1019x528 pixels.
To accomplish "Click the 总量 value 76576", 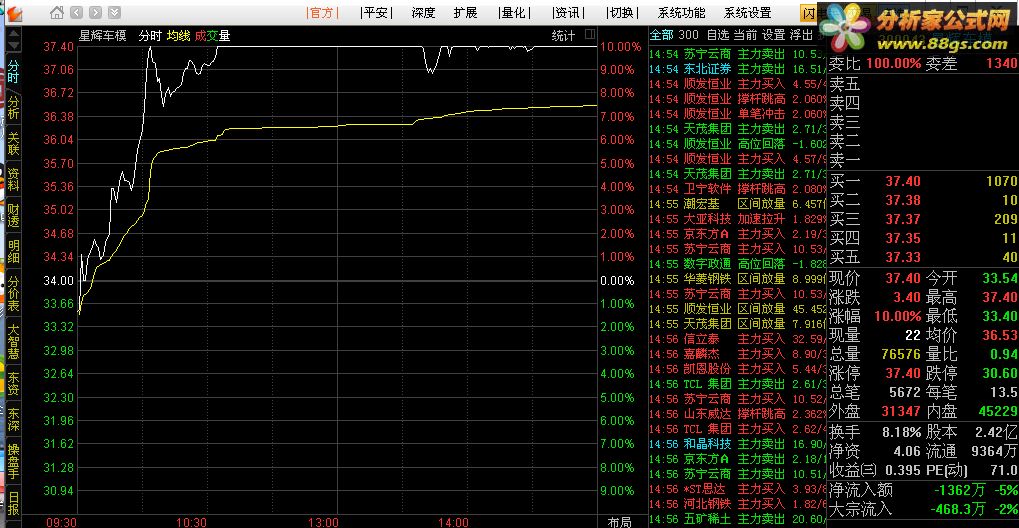I will point(901,354).
